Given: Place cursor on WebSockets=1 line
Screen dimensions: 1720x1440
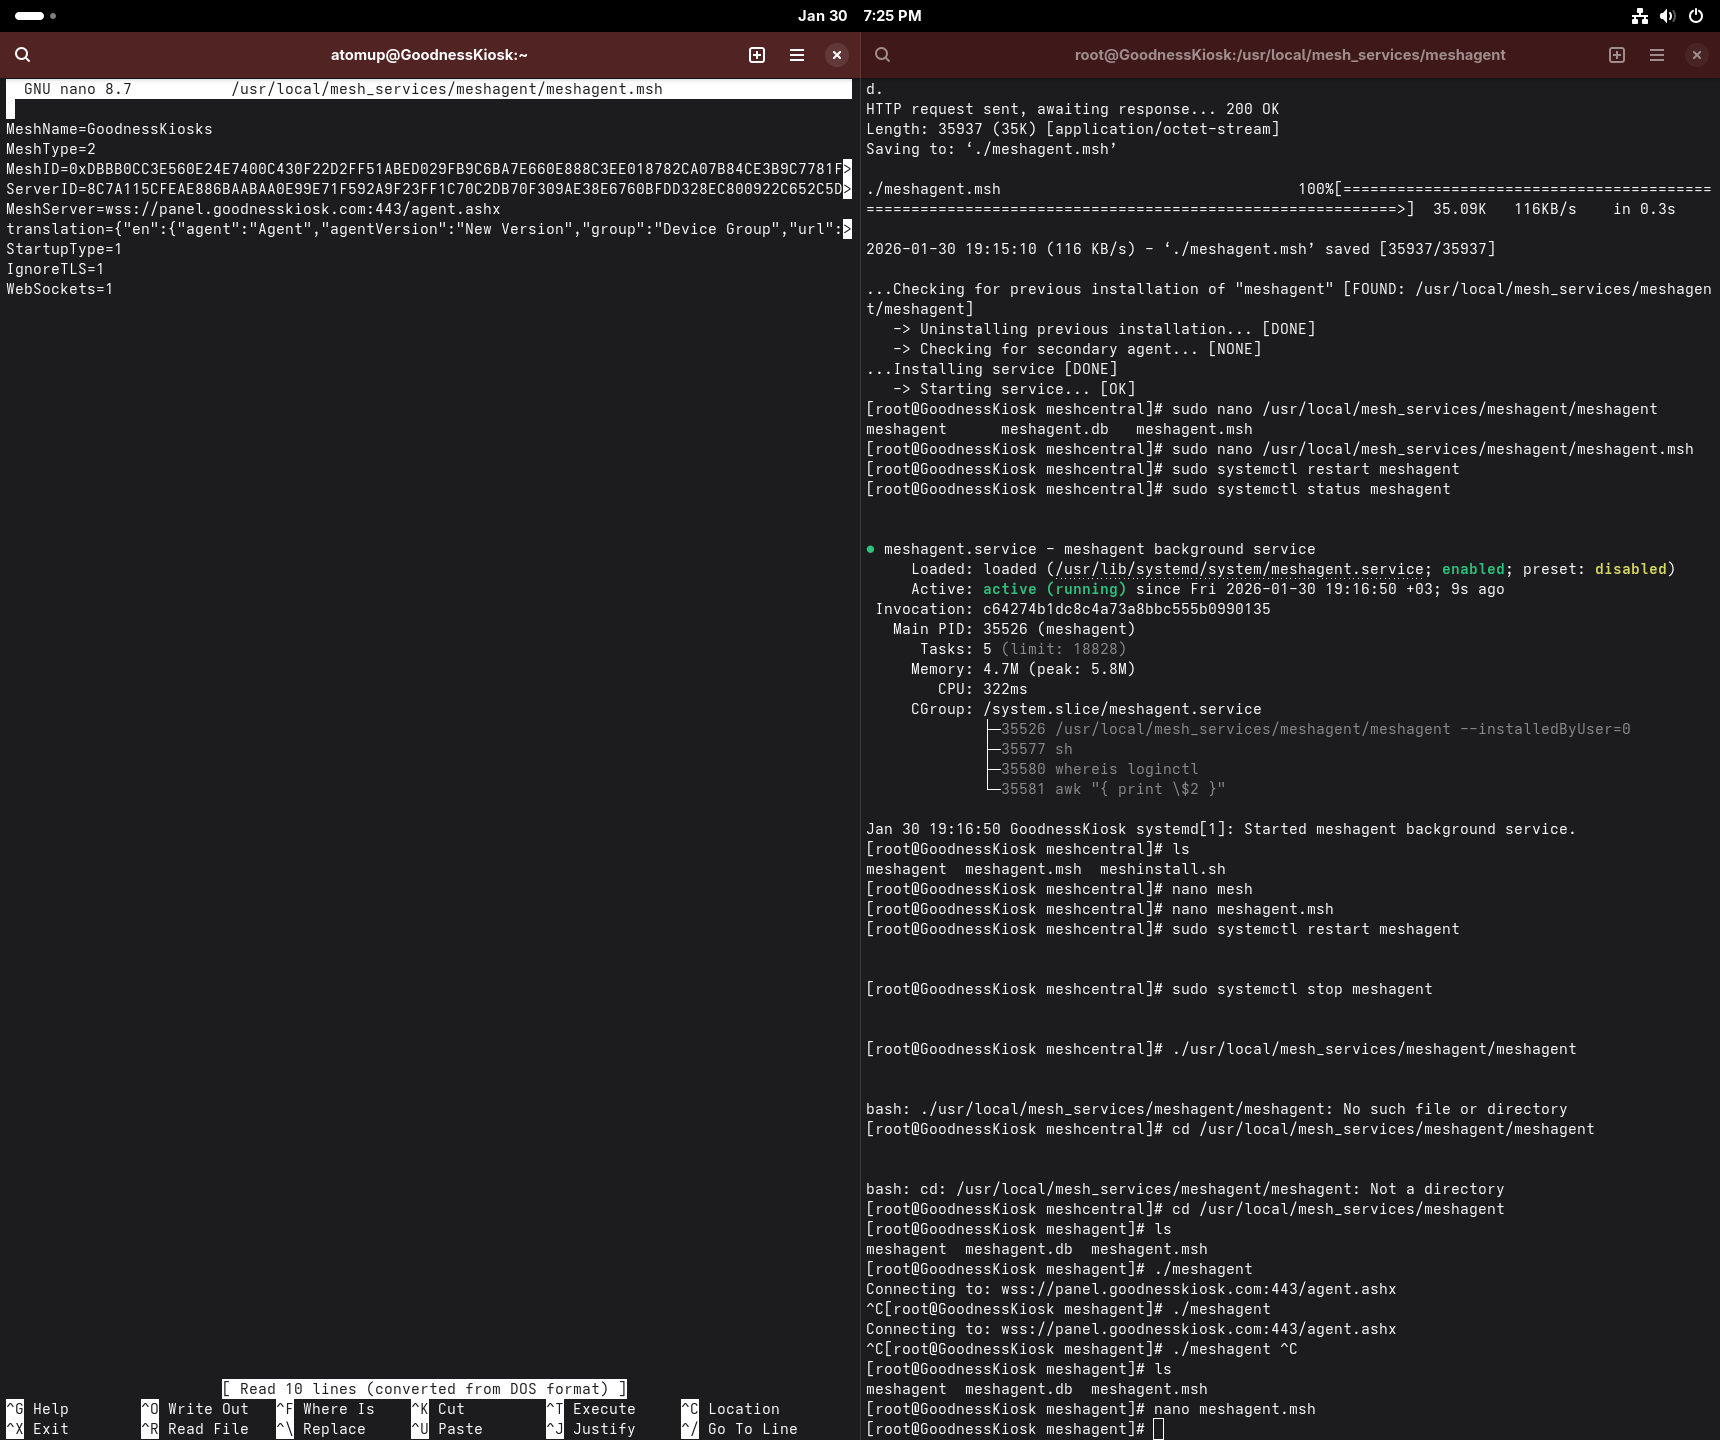Looking at the screenshot, I should tap(60, 289).
